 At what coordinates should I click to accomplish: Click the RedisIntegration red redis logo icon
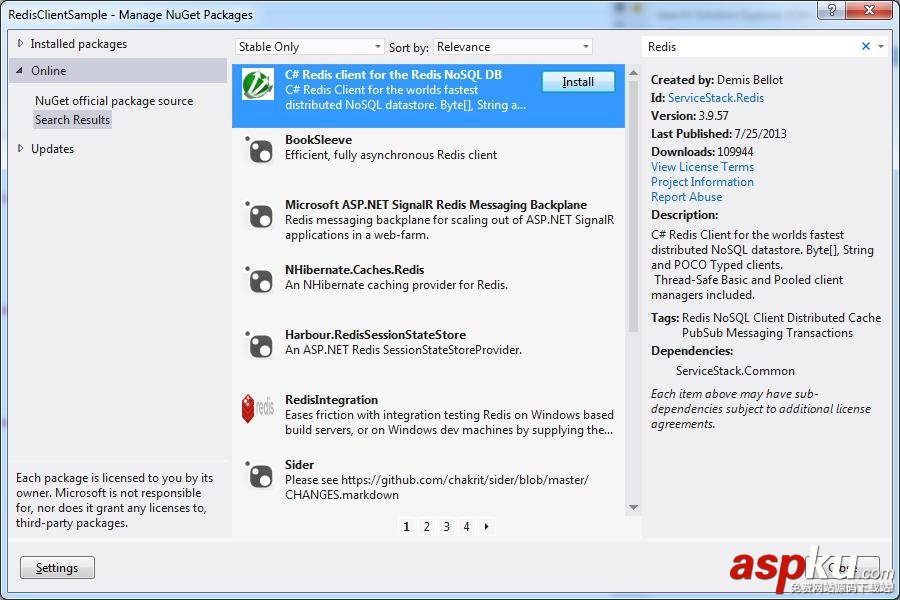258,408
